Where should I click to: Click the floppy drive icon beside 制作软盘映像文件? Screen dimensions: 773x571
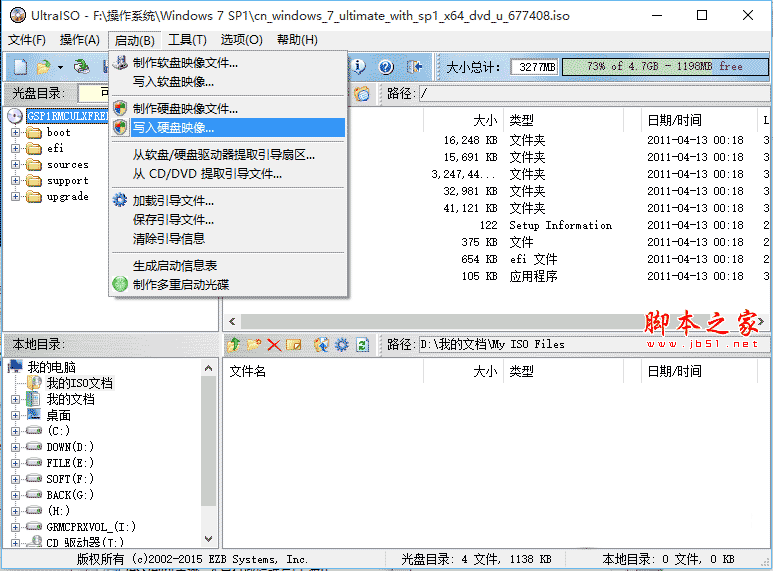click(x=120, y=62)
